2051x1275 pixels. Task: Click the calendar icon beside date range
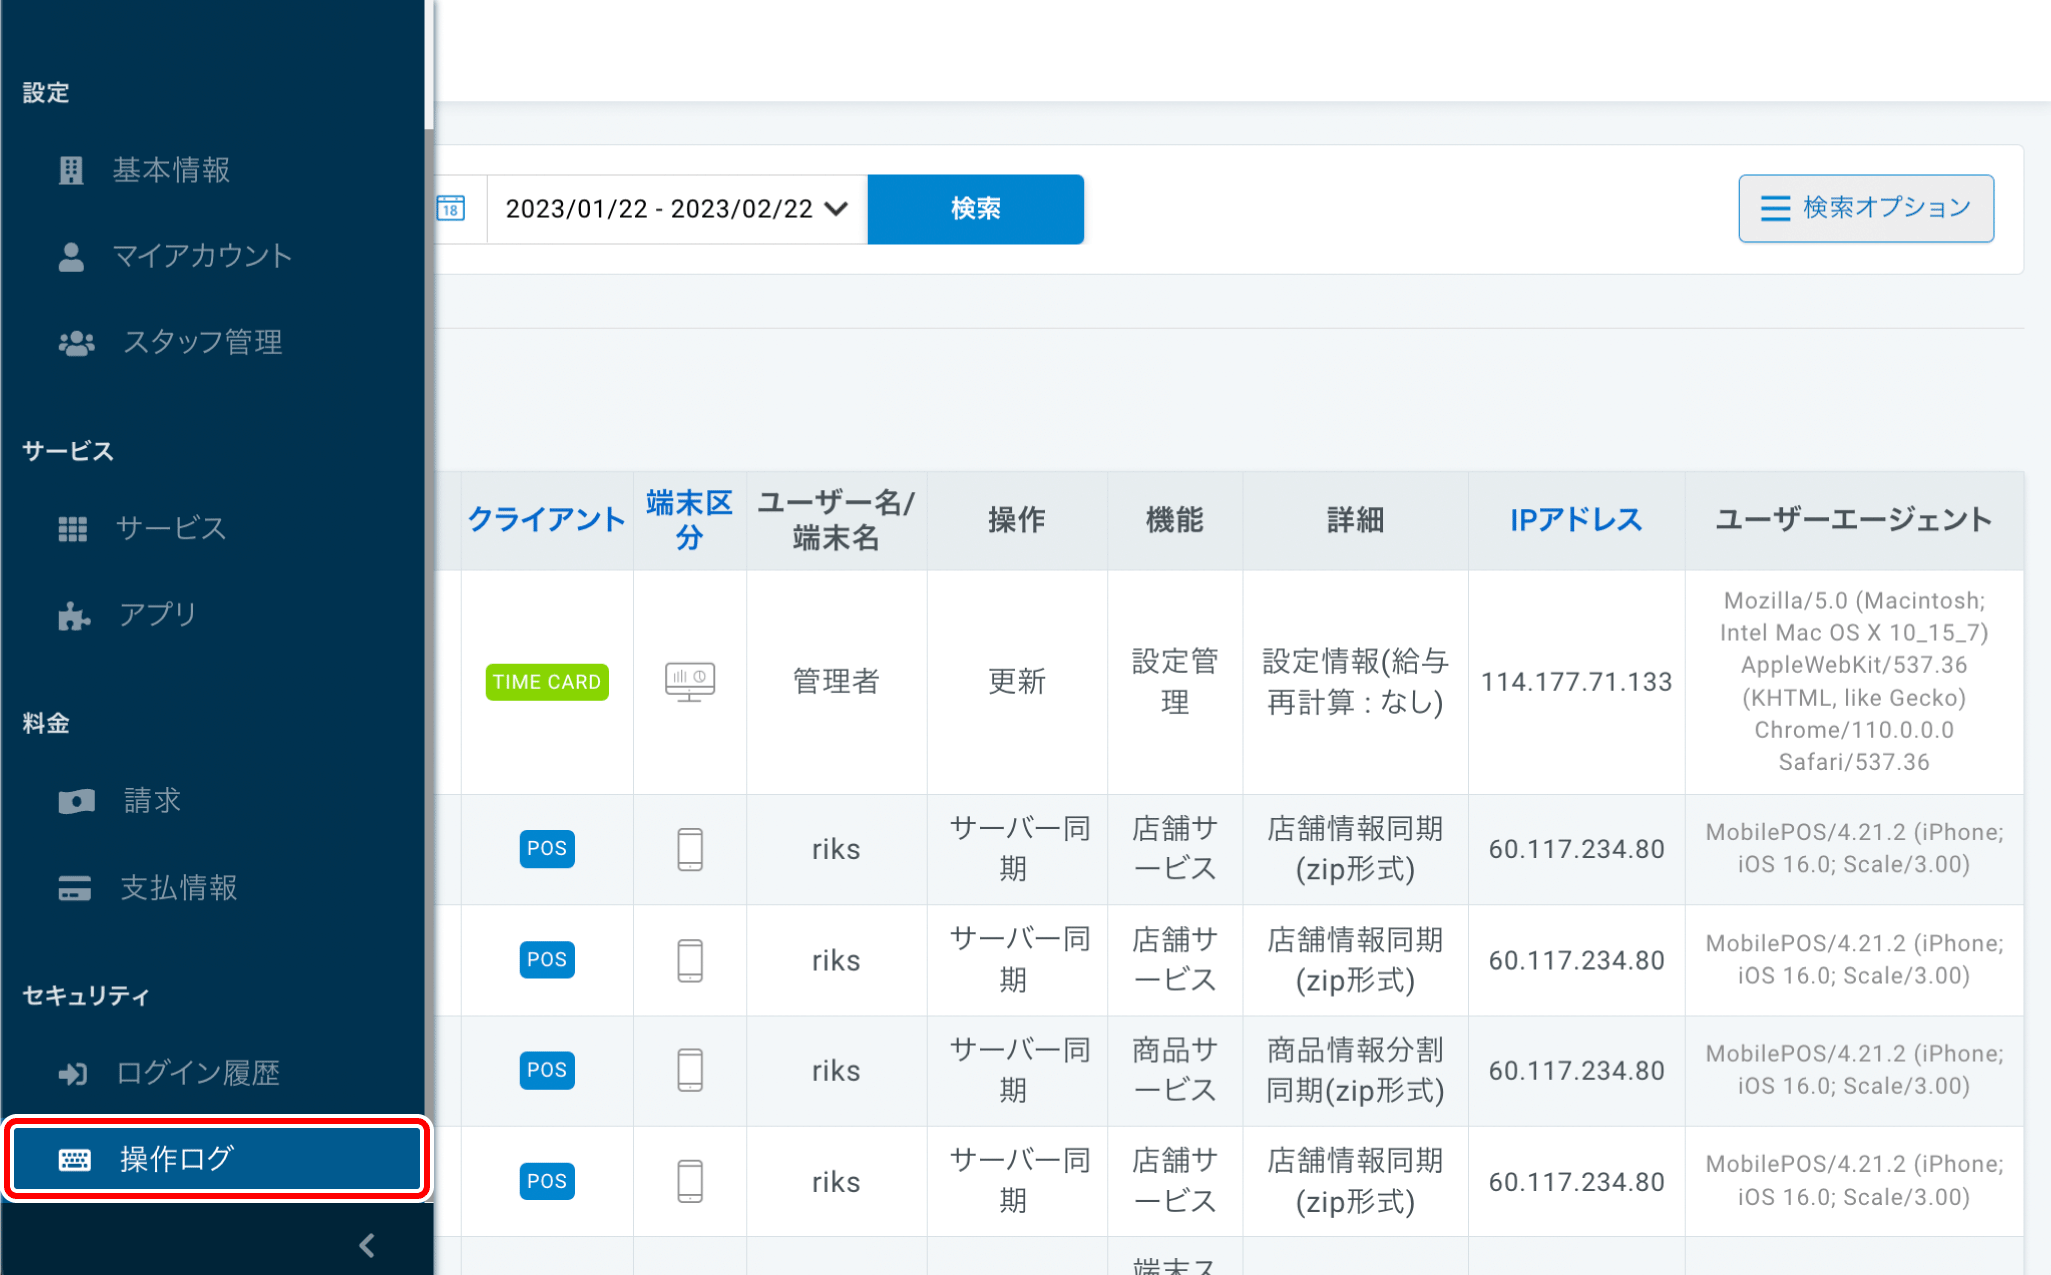[x=452, y=209]
